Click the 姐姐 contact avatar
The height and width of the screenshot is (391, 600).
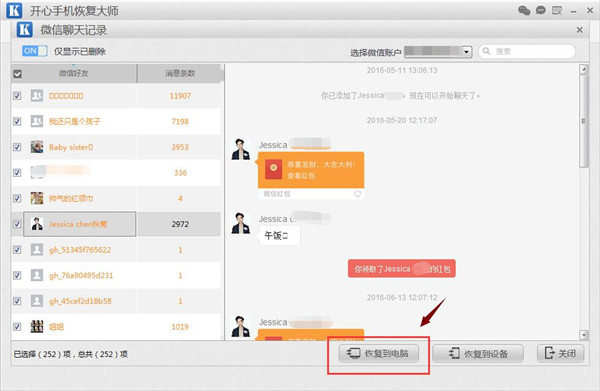pyautogui.click(x=37, y=326)
